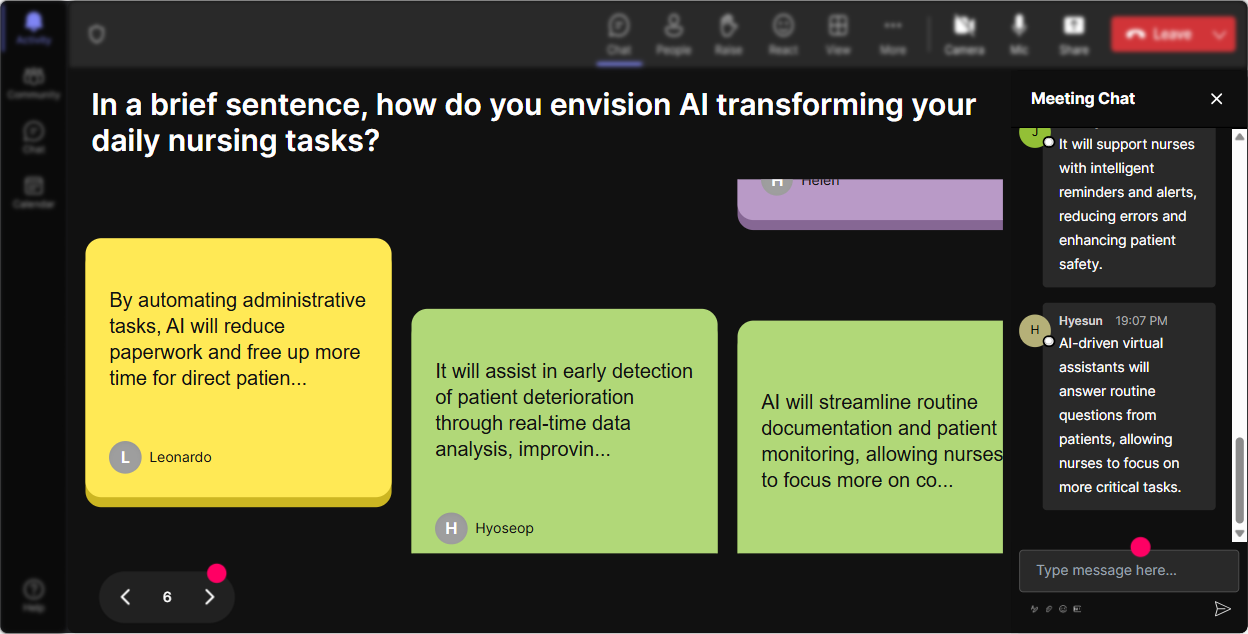Select the streamline routine documentation card

(x=870, y=437)
